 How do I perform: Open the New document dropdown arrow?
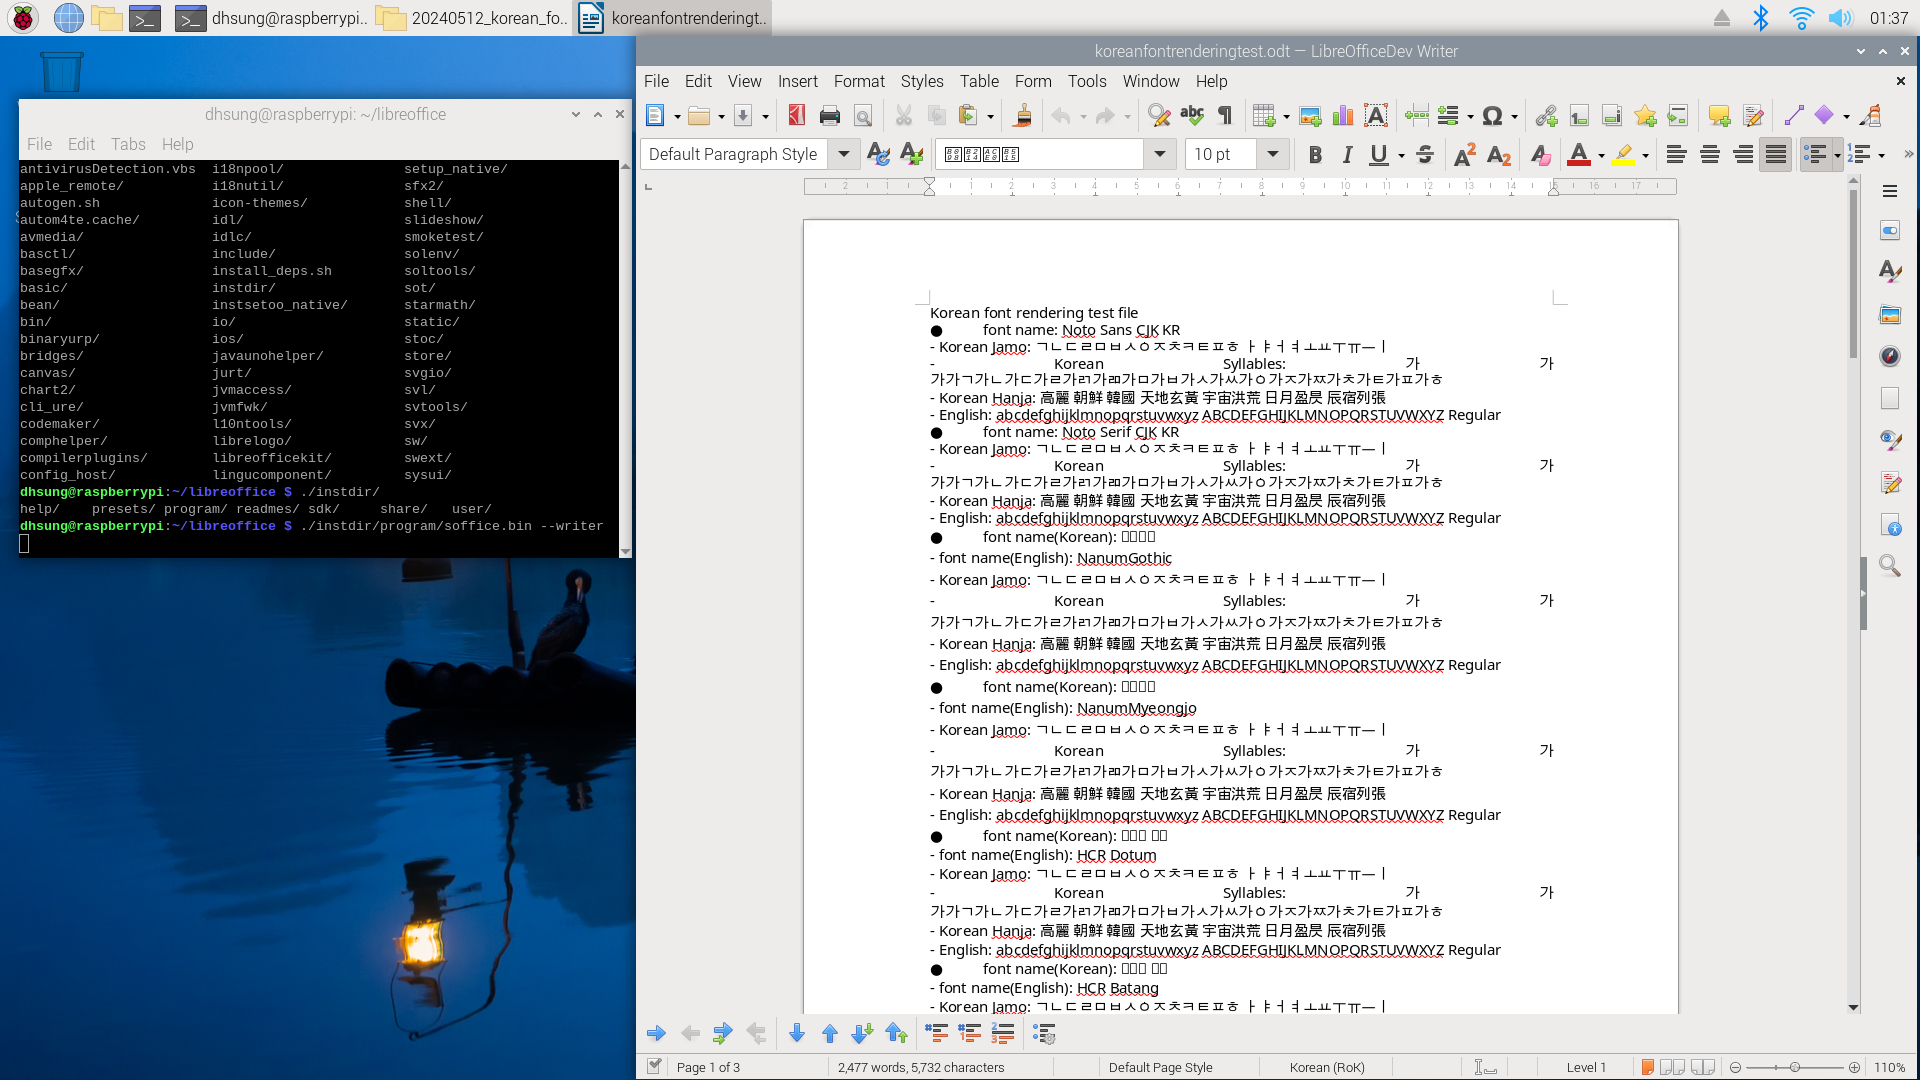pyautogui.click(x=678, y=117)
